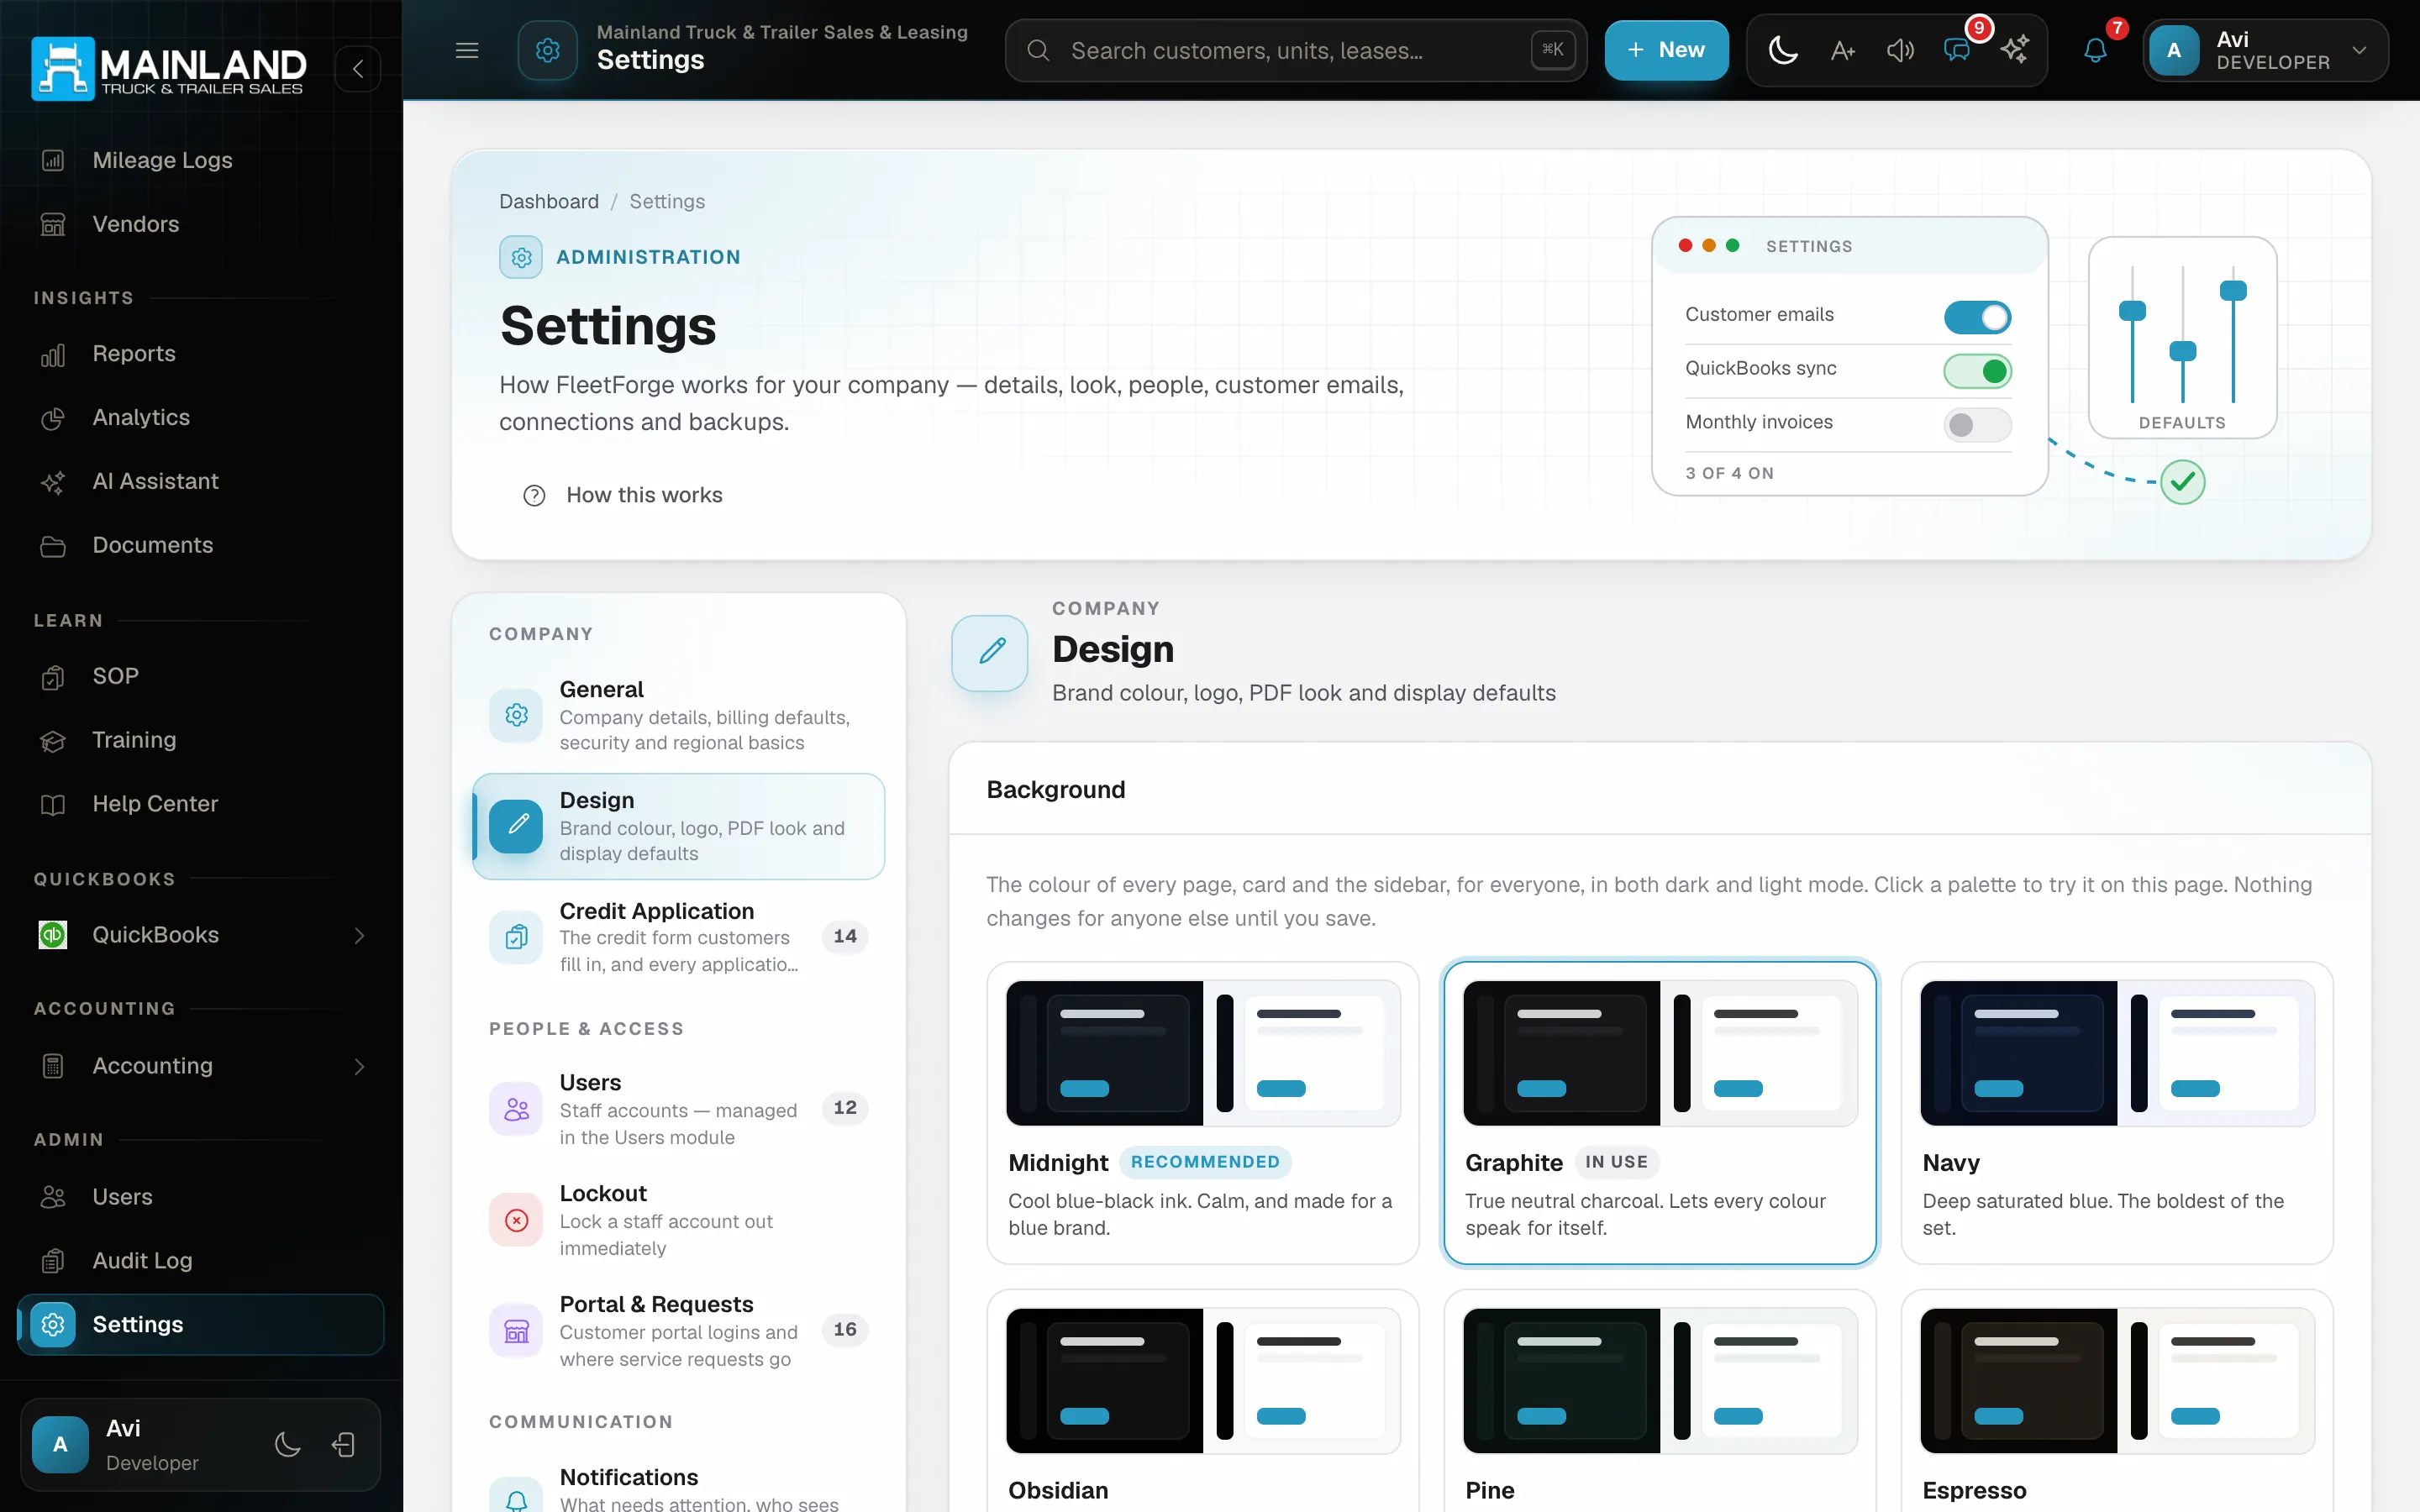Viewport: 2420px width, 1512px height.
Task: Expand QuickBooks sidebar submenu arrow
Action: [359, 936]
